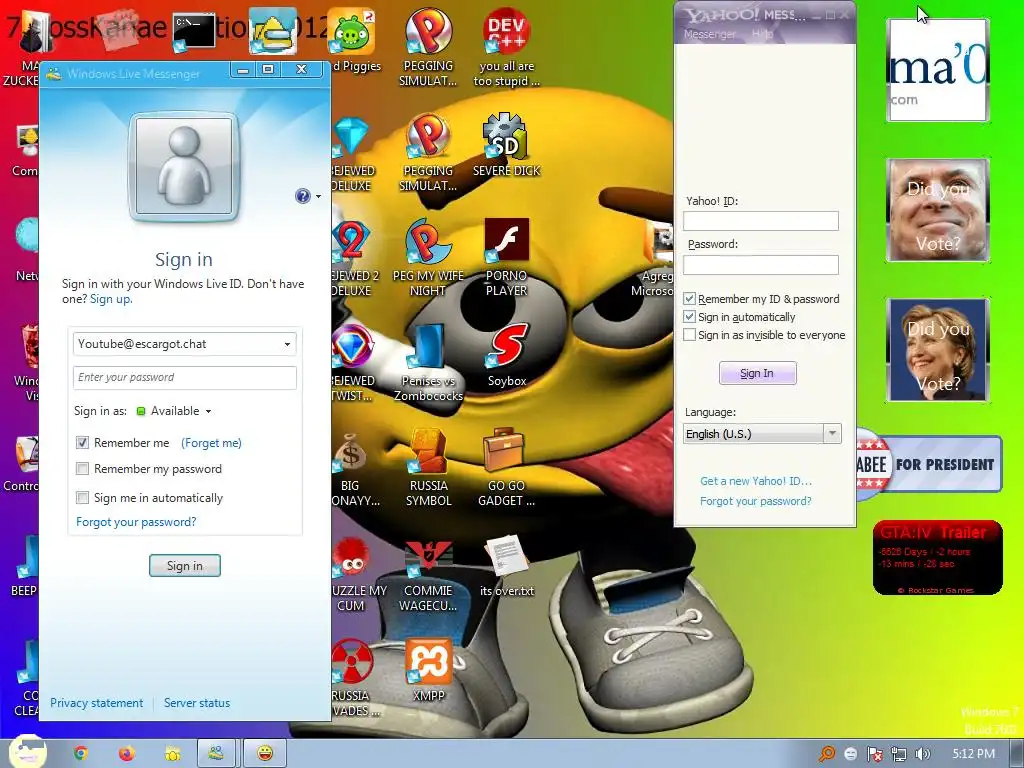Launch Firefox from the taskbar
Image resolution: width=1024 pixels, height=768 pixels.
126,753
